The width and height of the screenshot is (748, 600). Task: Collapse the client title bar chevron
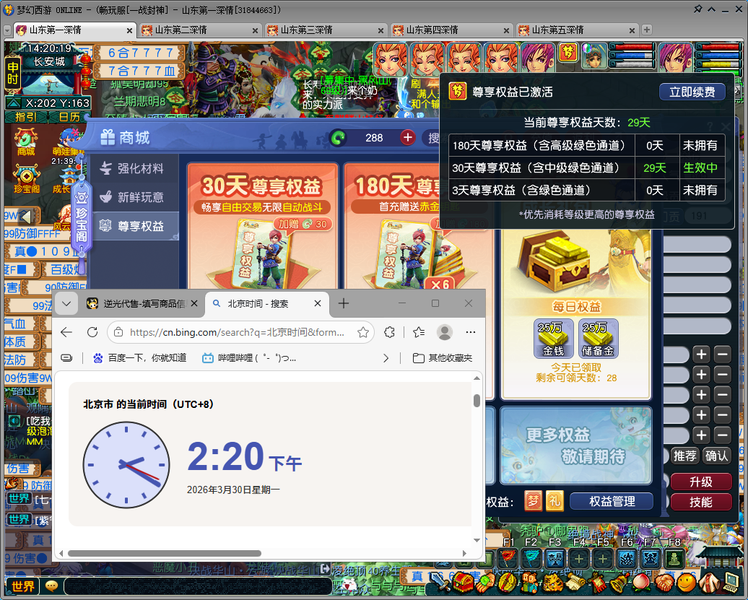coord(711,9)
